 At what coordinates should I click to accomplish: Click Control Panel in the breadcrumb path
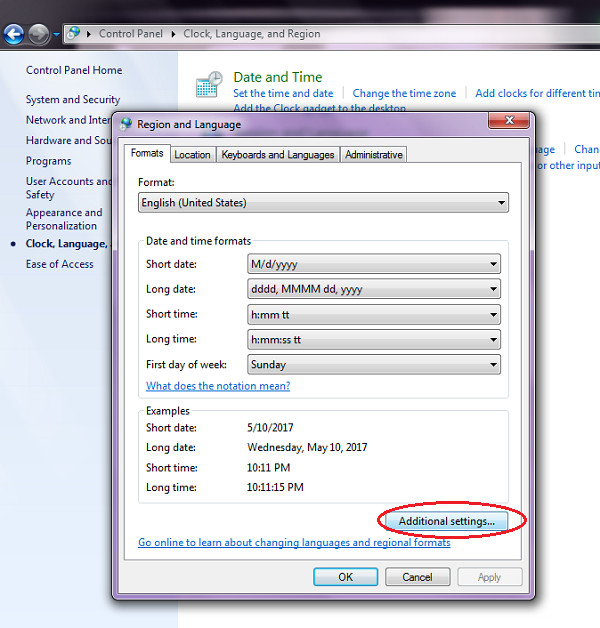pyautogui.click(x=130, y=34)
